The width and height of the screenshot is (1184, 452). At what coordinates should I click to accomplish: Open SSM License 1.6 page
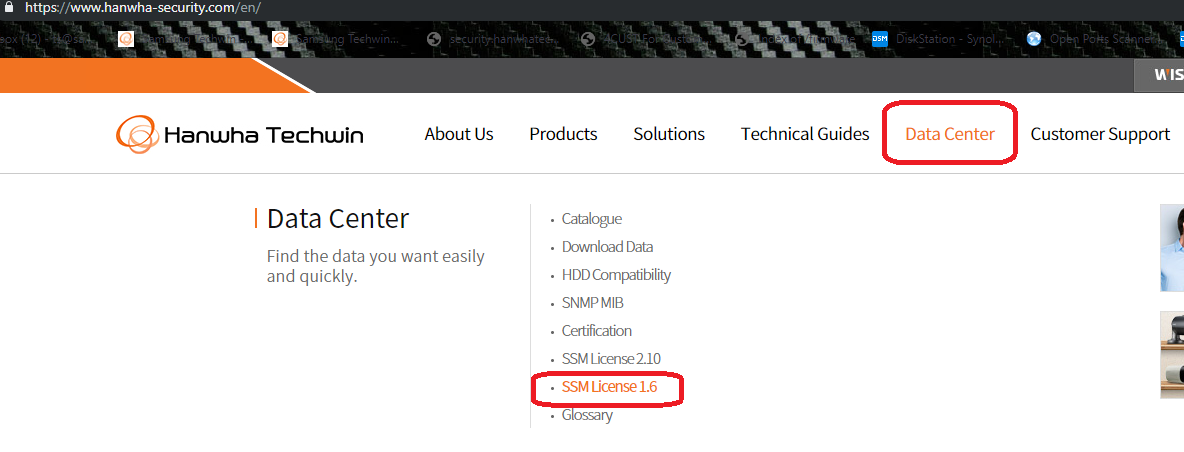(x=609, y=387)
